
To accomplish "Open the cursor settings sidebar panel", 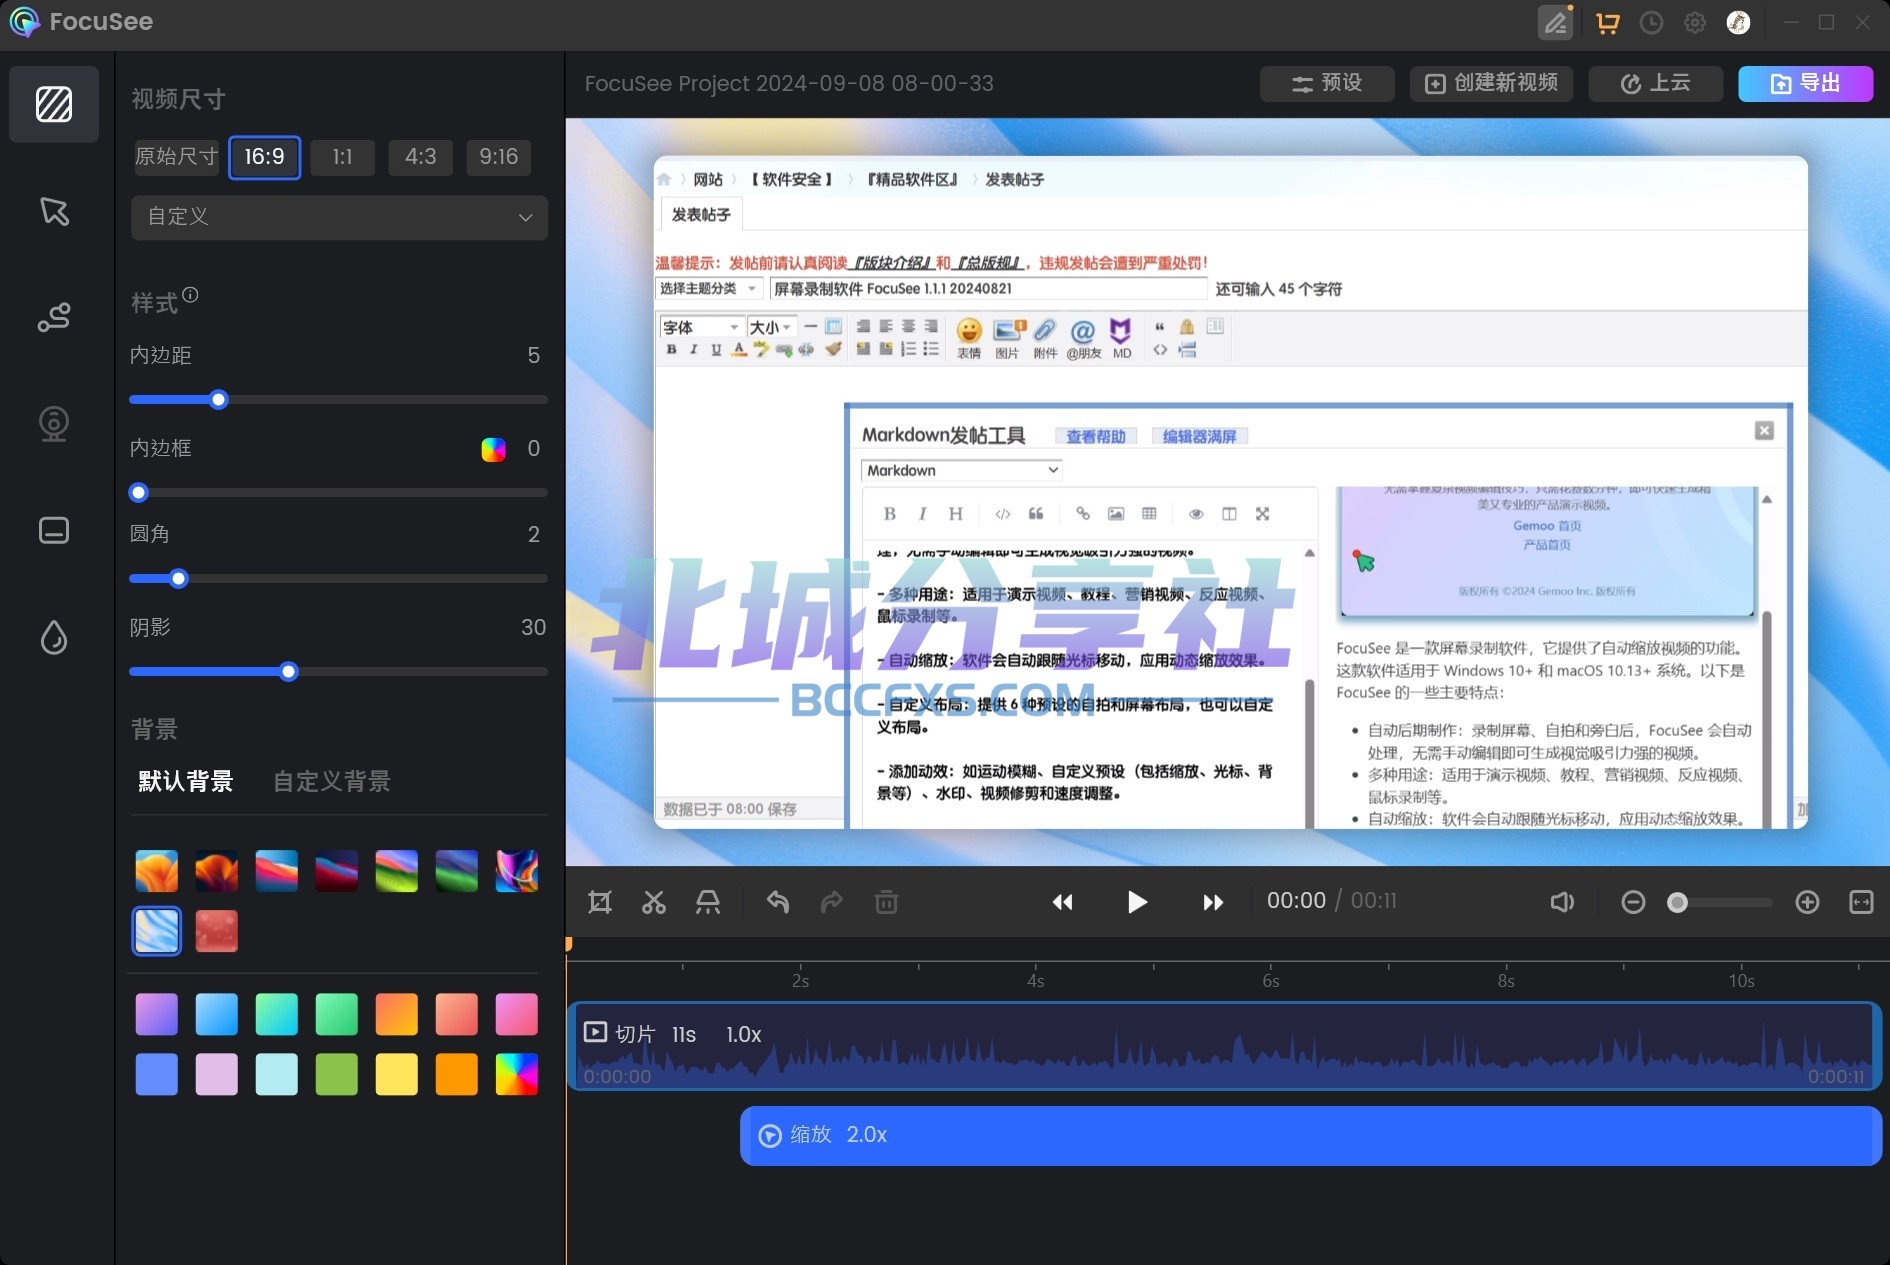I will (x=54, y=211).
